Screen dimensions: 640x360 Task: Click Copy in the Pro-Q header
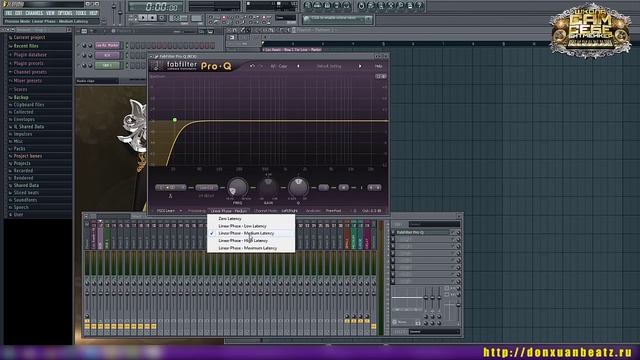(283, 66)
